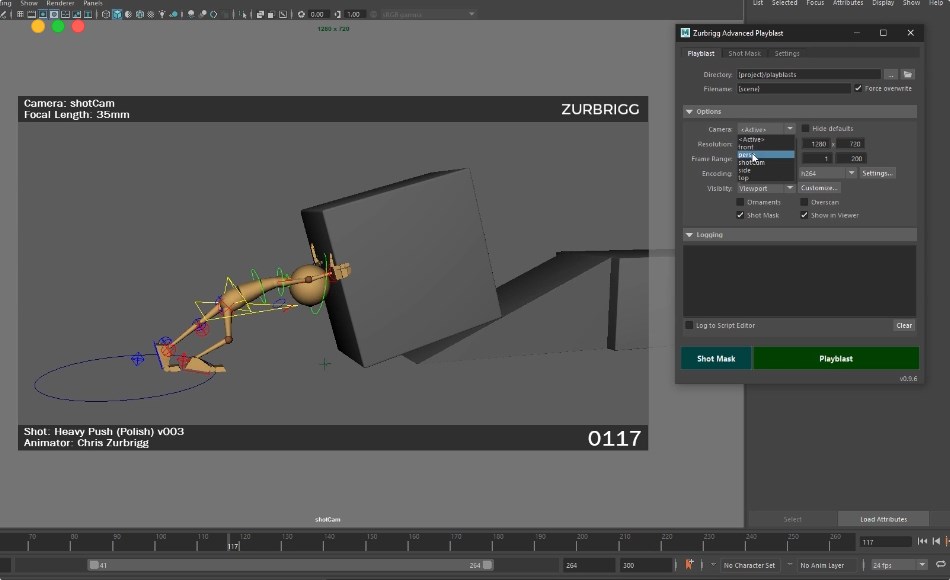
Task: Uncheck the Force overwrite option
Action: (x=857, y=88)
